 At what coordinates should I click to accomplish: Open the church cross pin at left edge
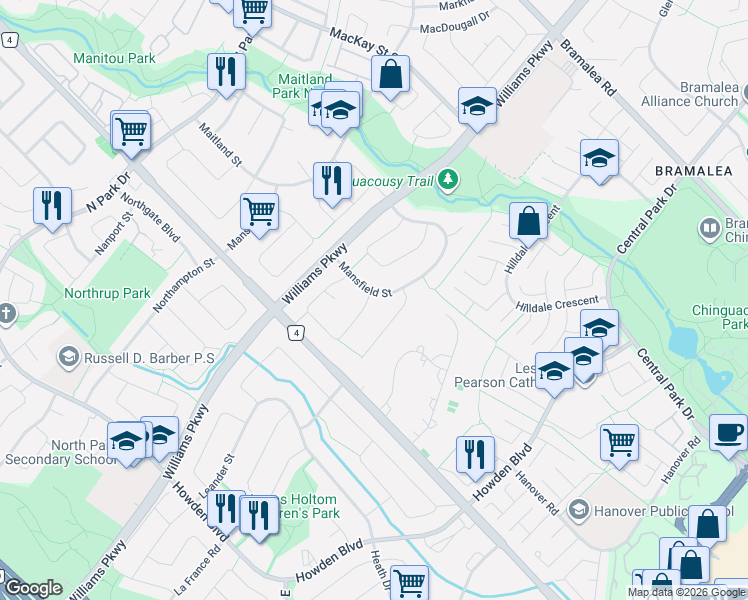[x=7, y=314]
